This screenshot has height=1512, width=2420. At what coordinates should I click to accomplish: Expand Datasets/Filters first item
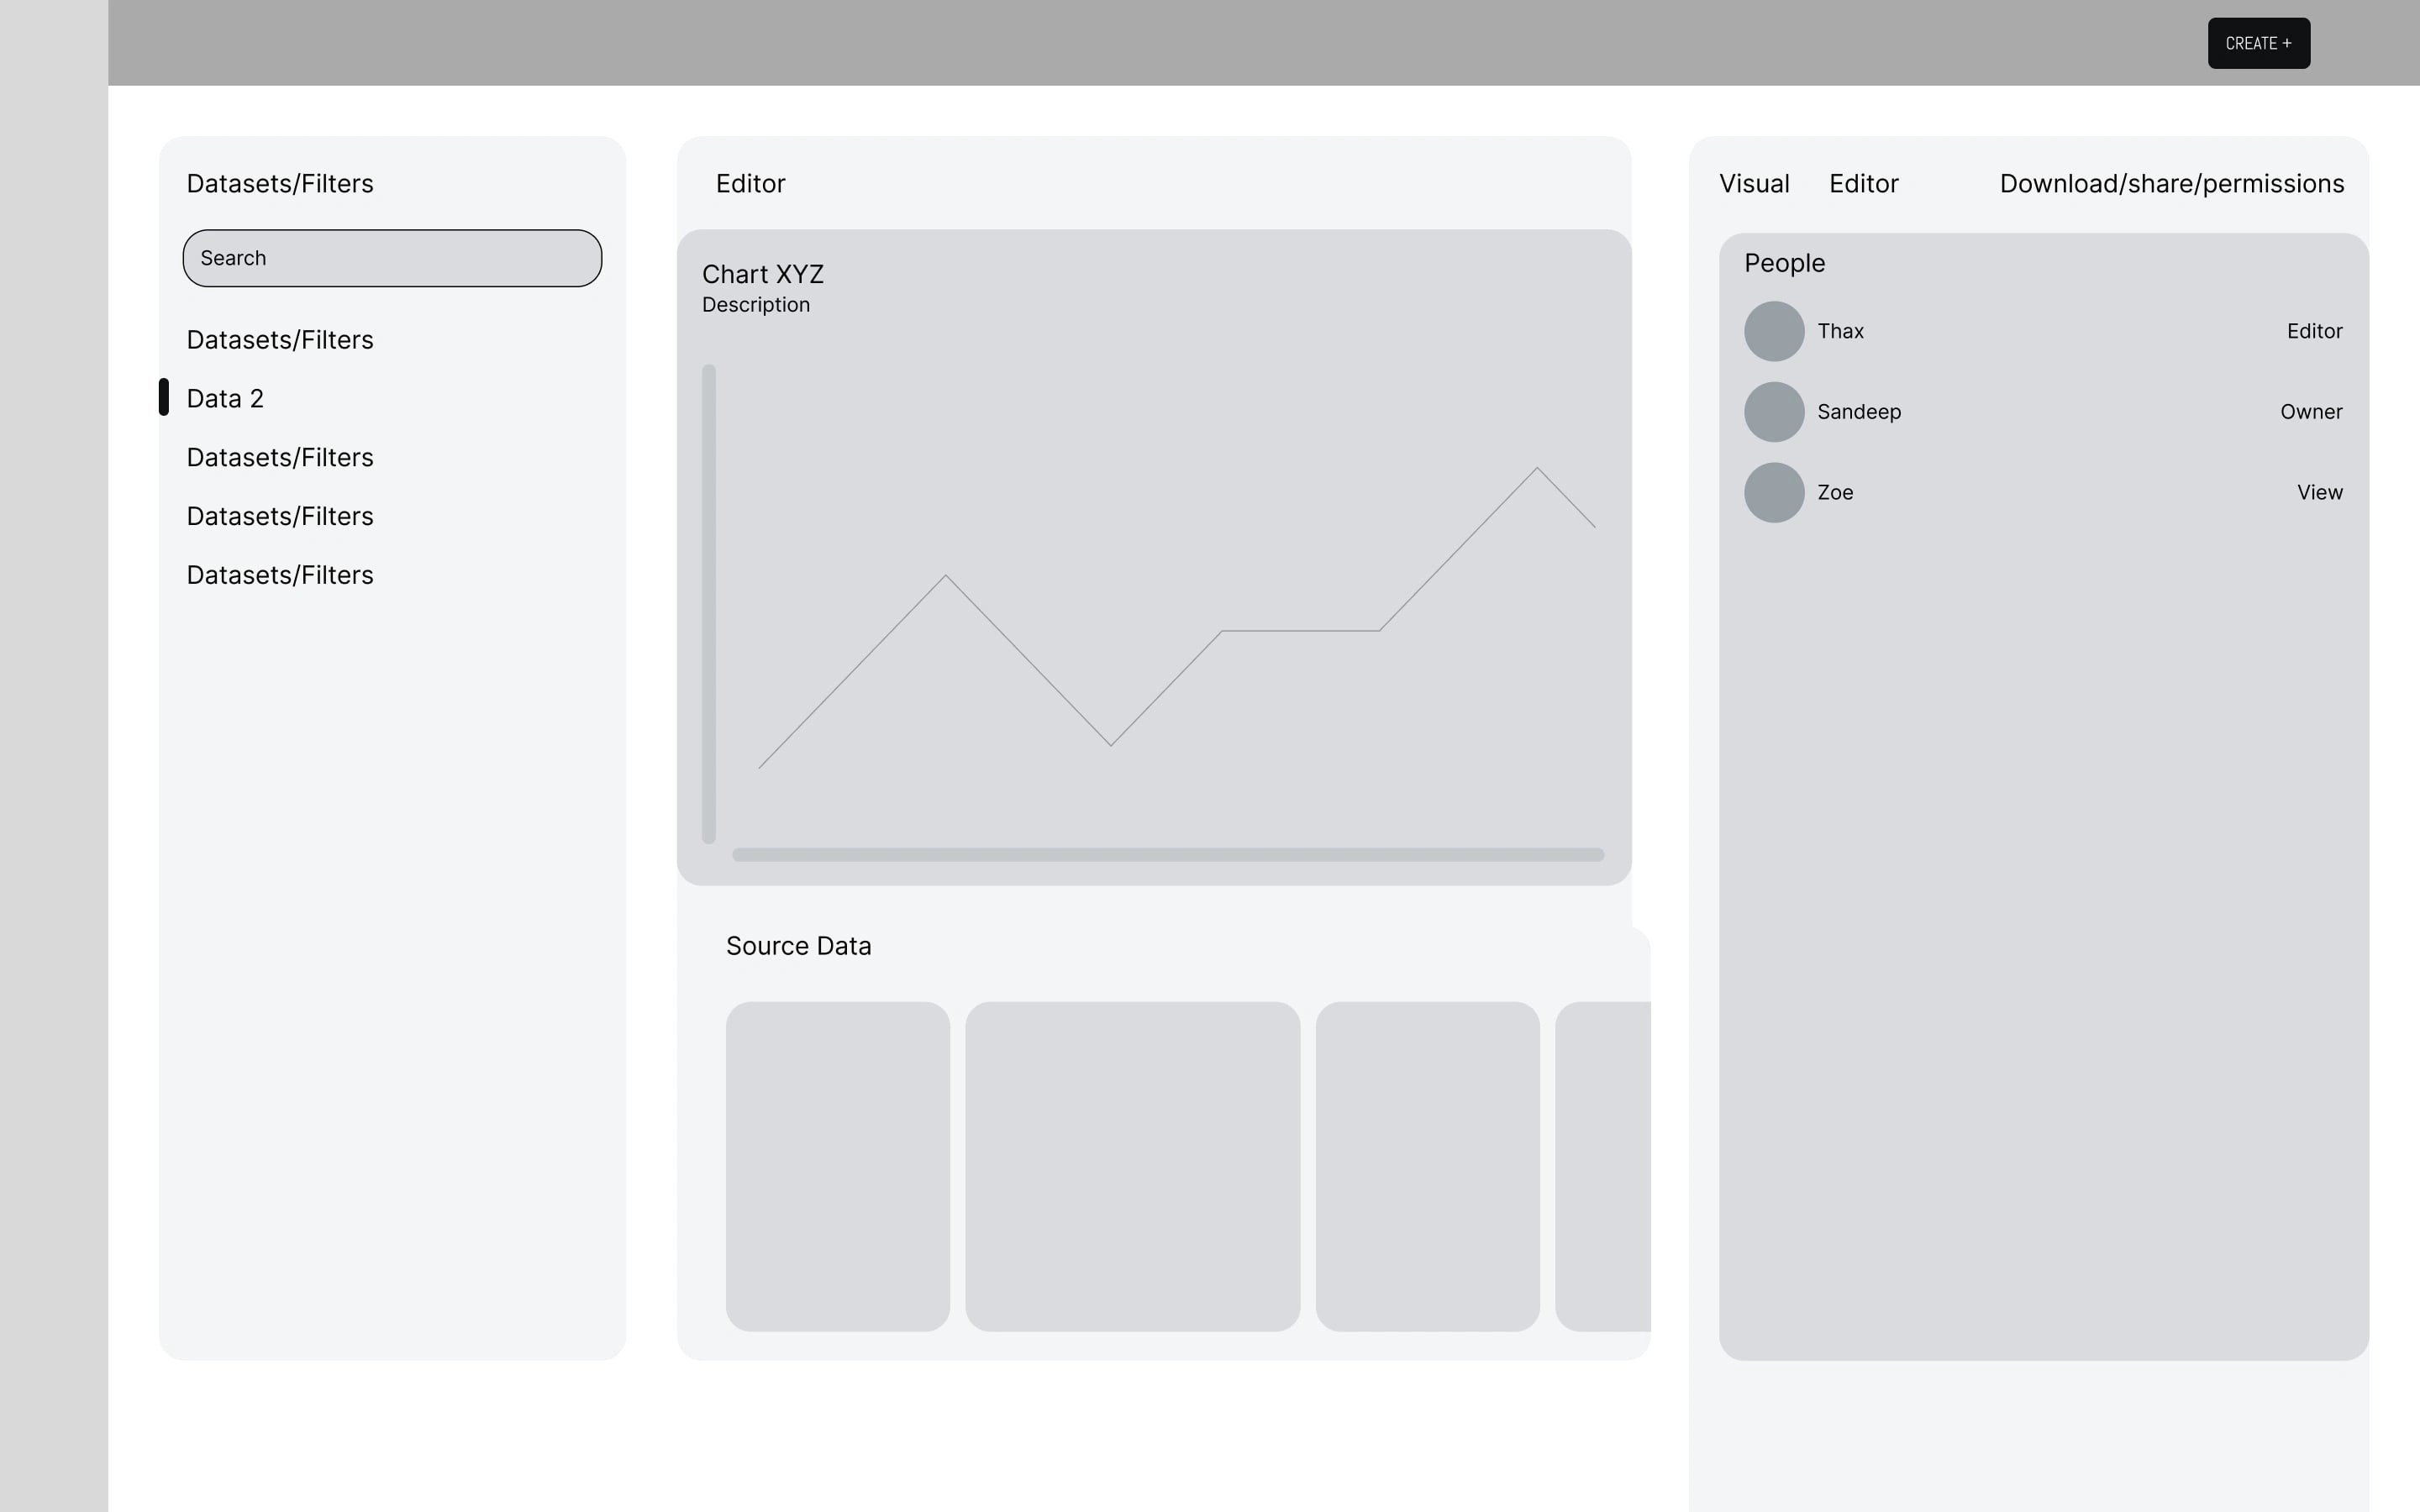(281, 339)
